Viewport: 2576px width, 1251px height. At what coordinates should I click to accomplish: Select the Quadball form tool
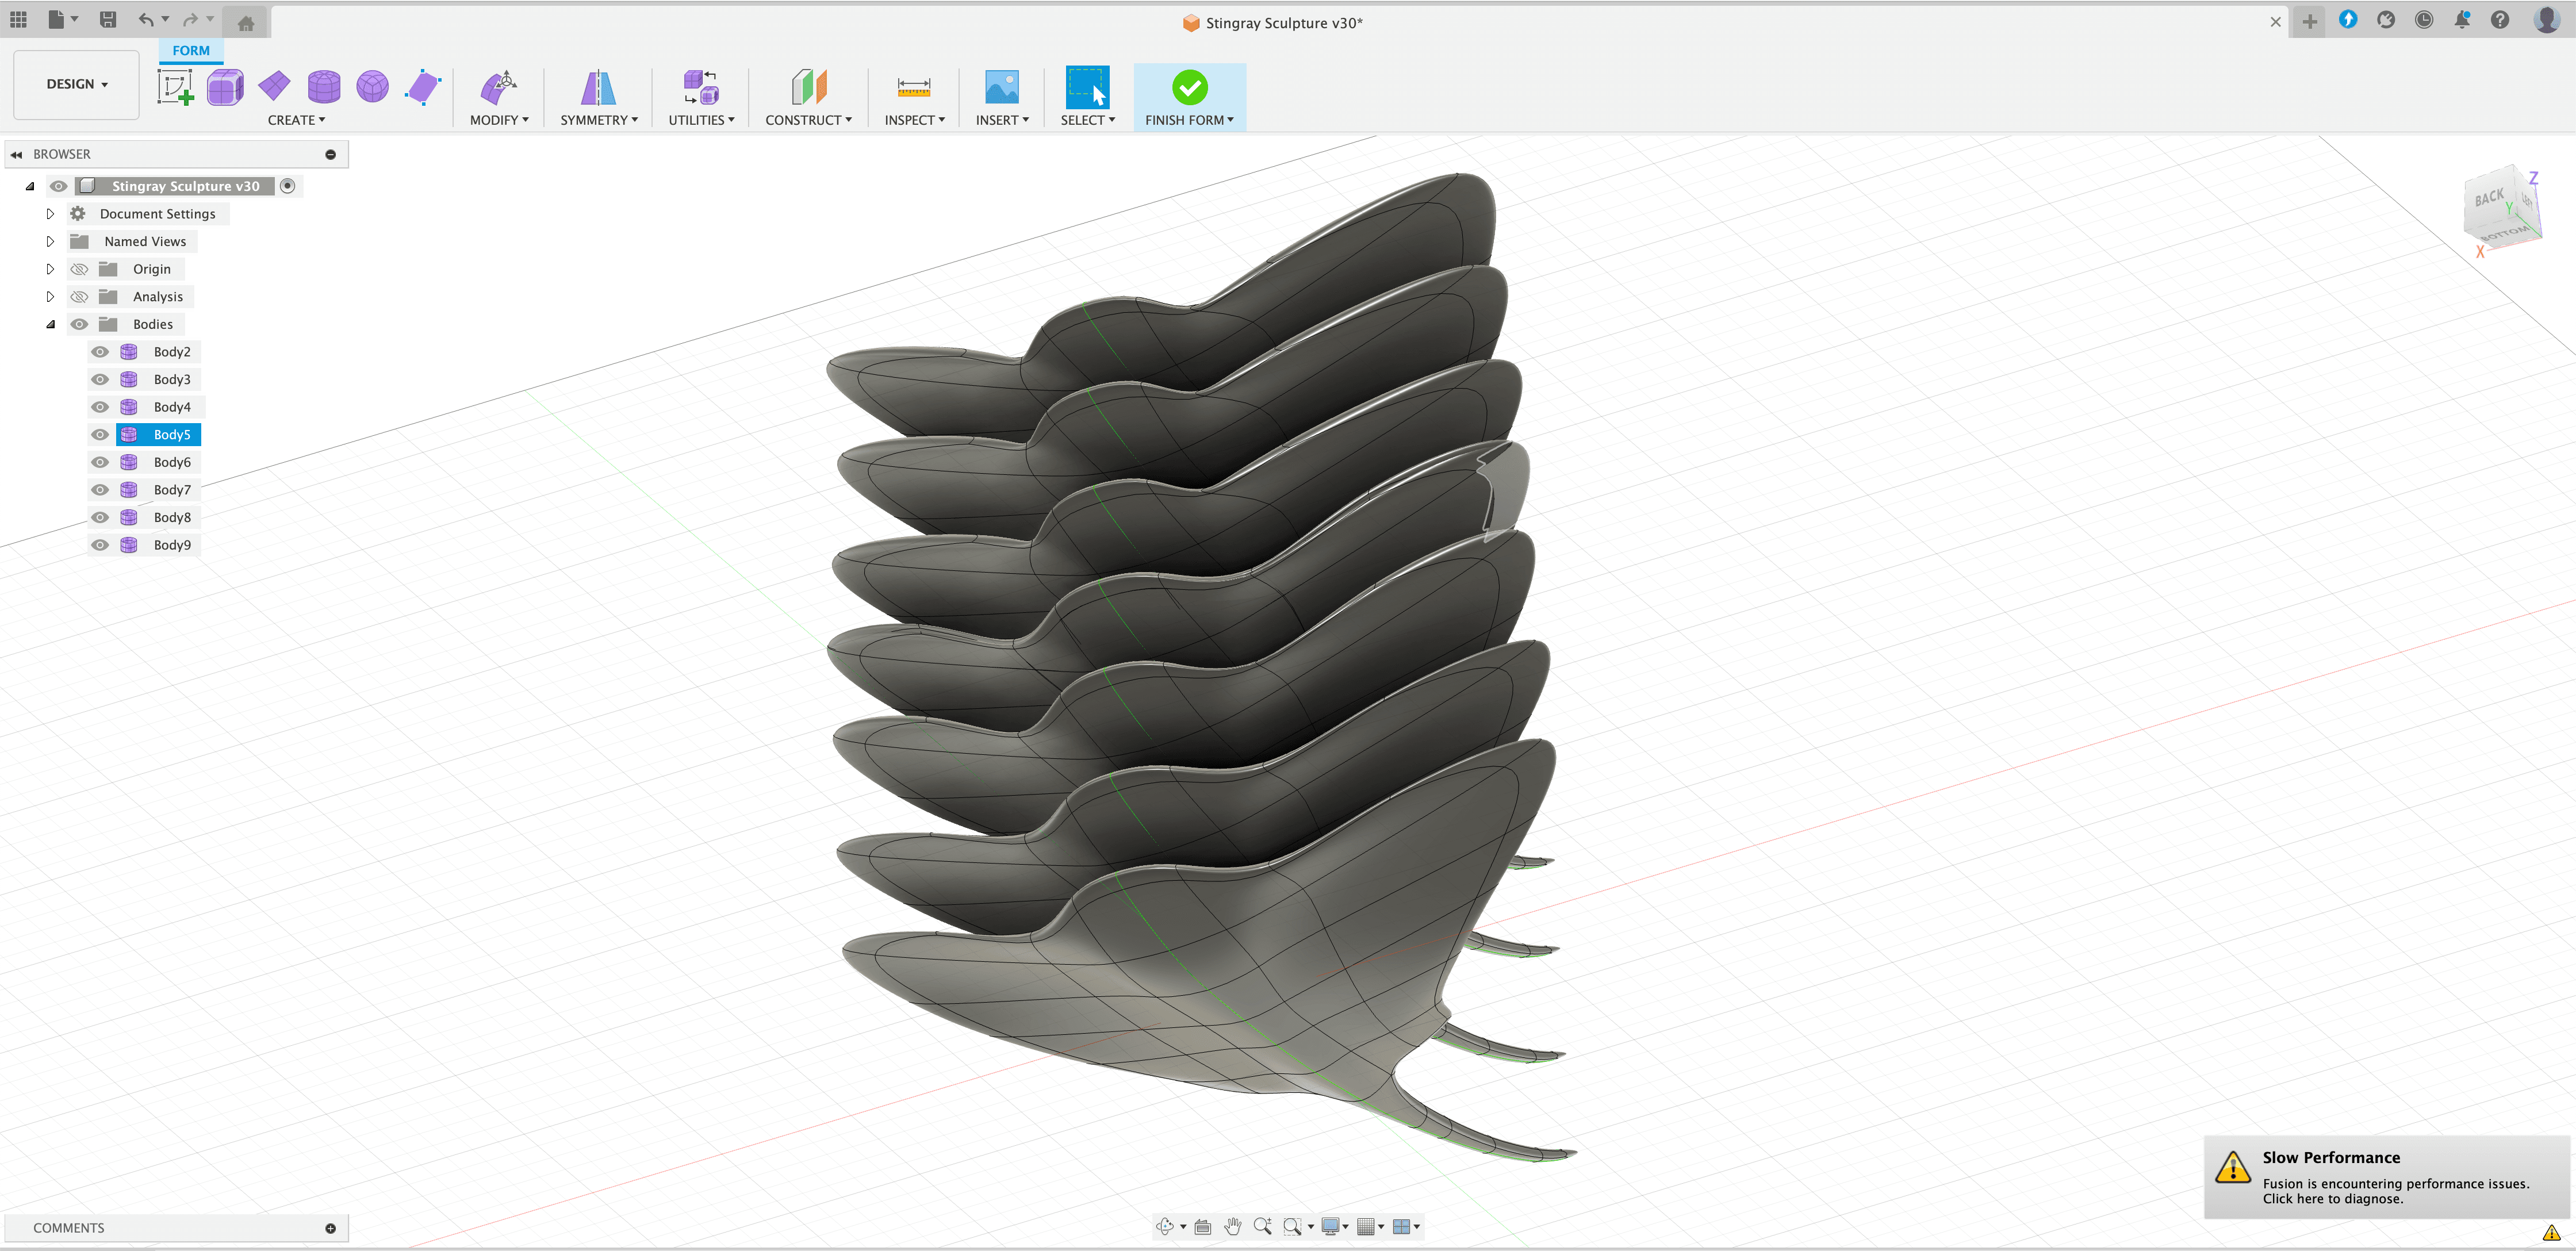[x=372, y=87]
